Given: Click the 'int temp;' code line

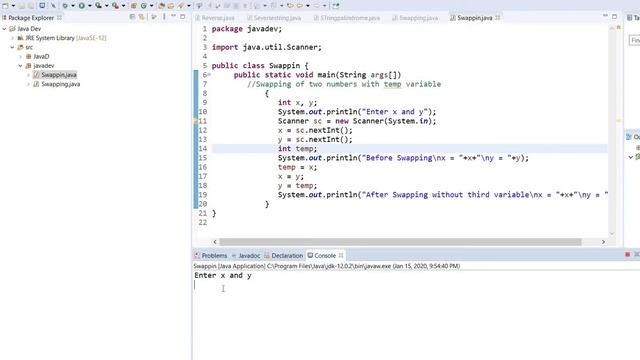Looking at the screenshot, I should 298,149.
